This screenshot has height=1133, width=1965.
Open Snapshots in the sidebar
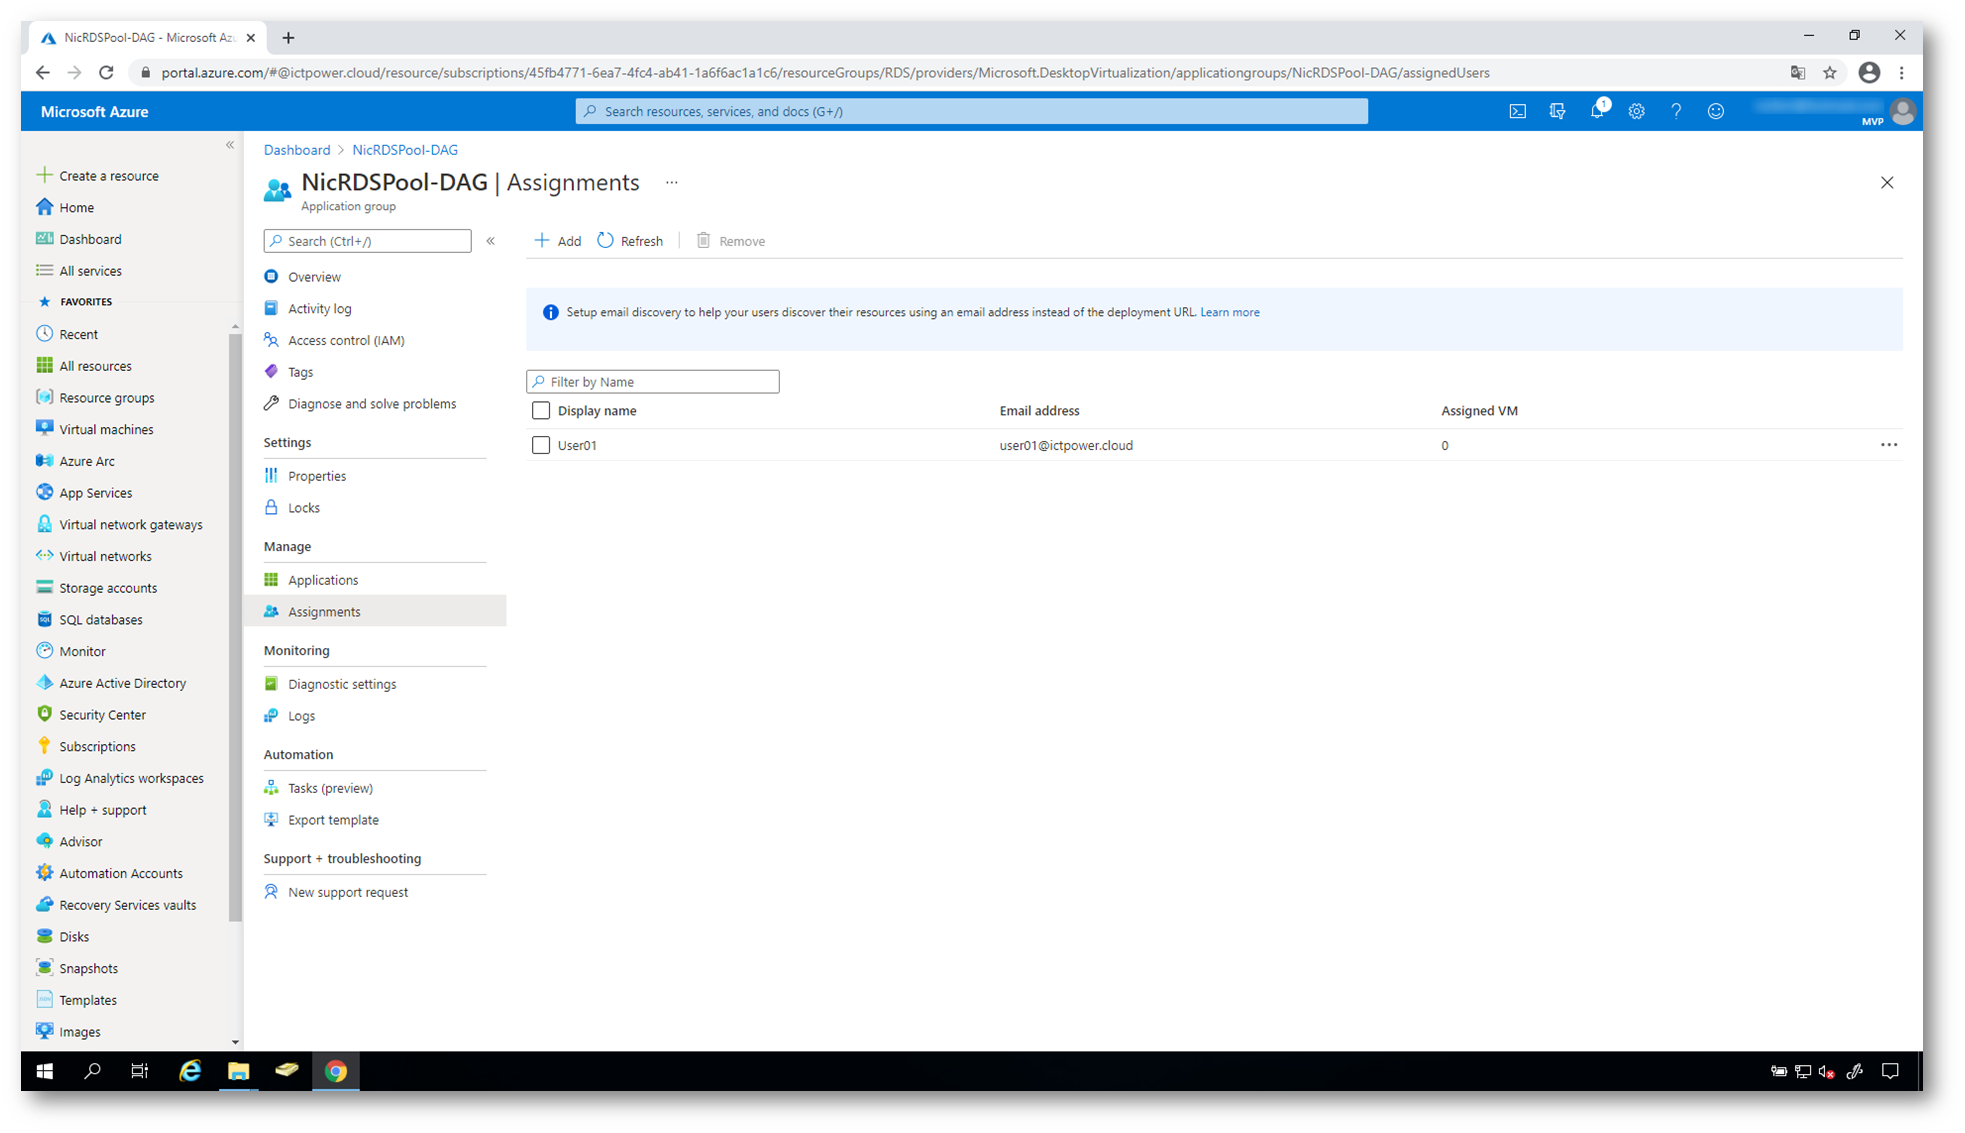coord(88,968)
